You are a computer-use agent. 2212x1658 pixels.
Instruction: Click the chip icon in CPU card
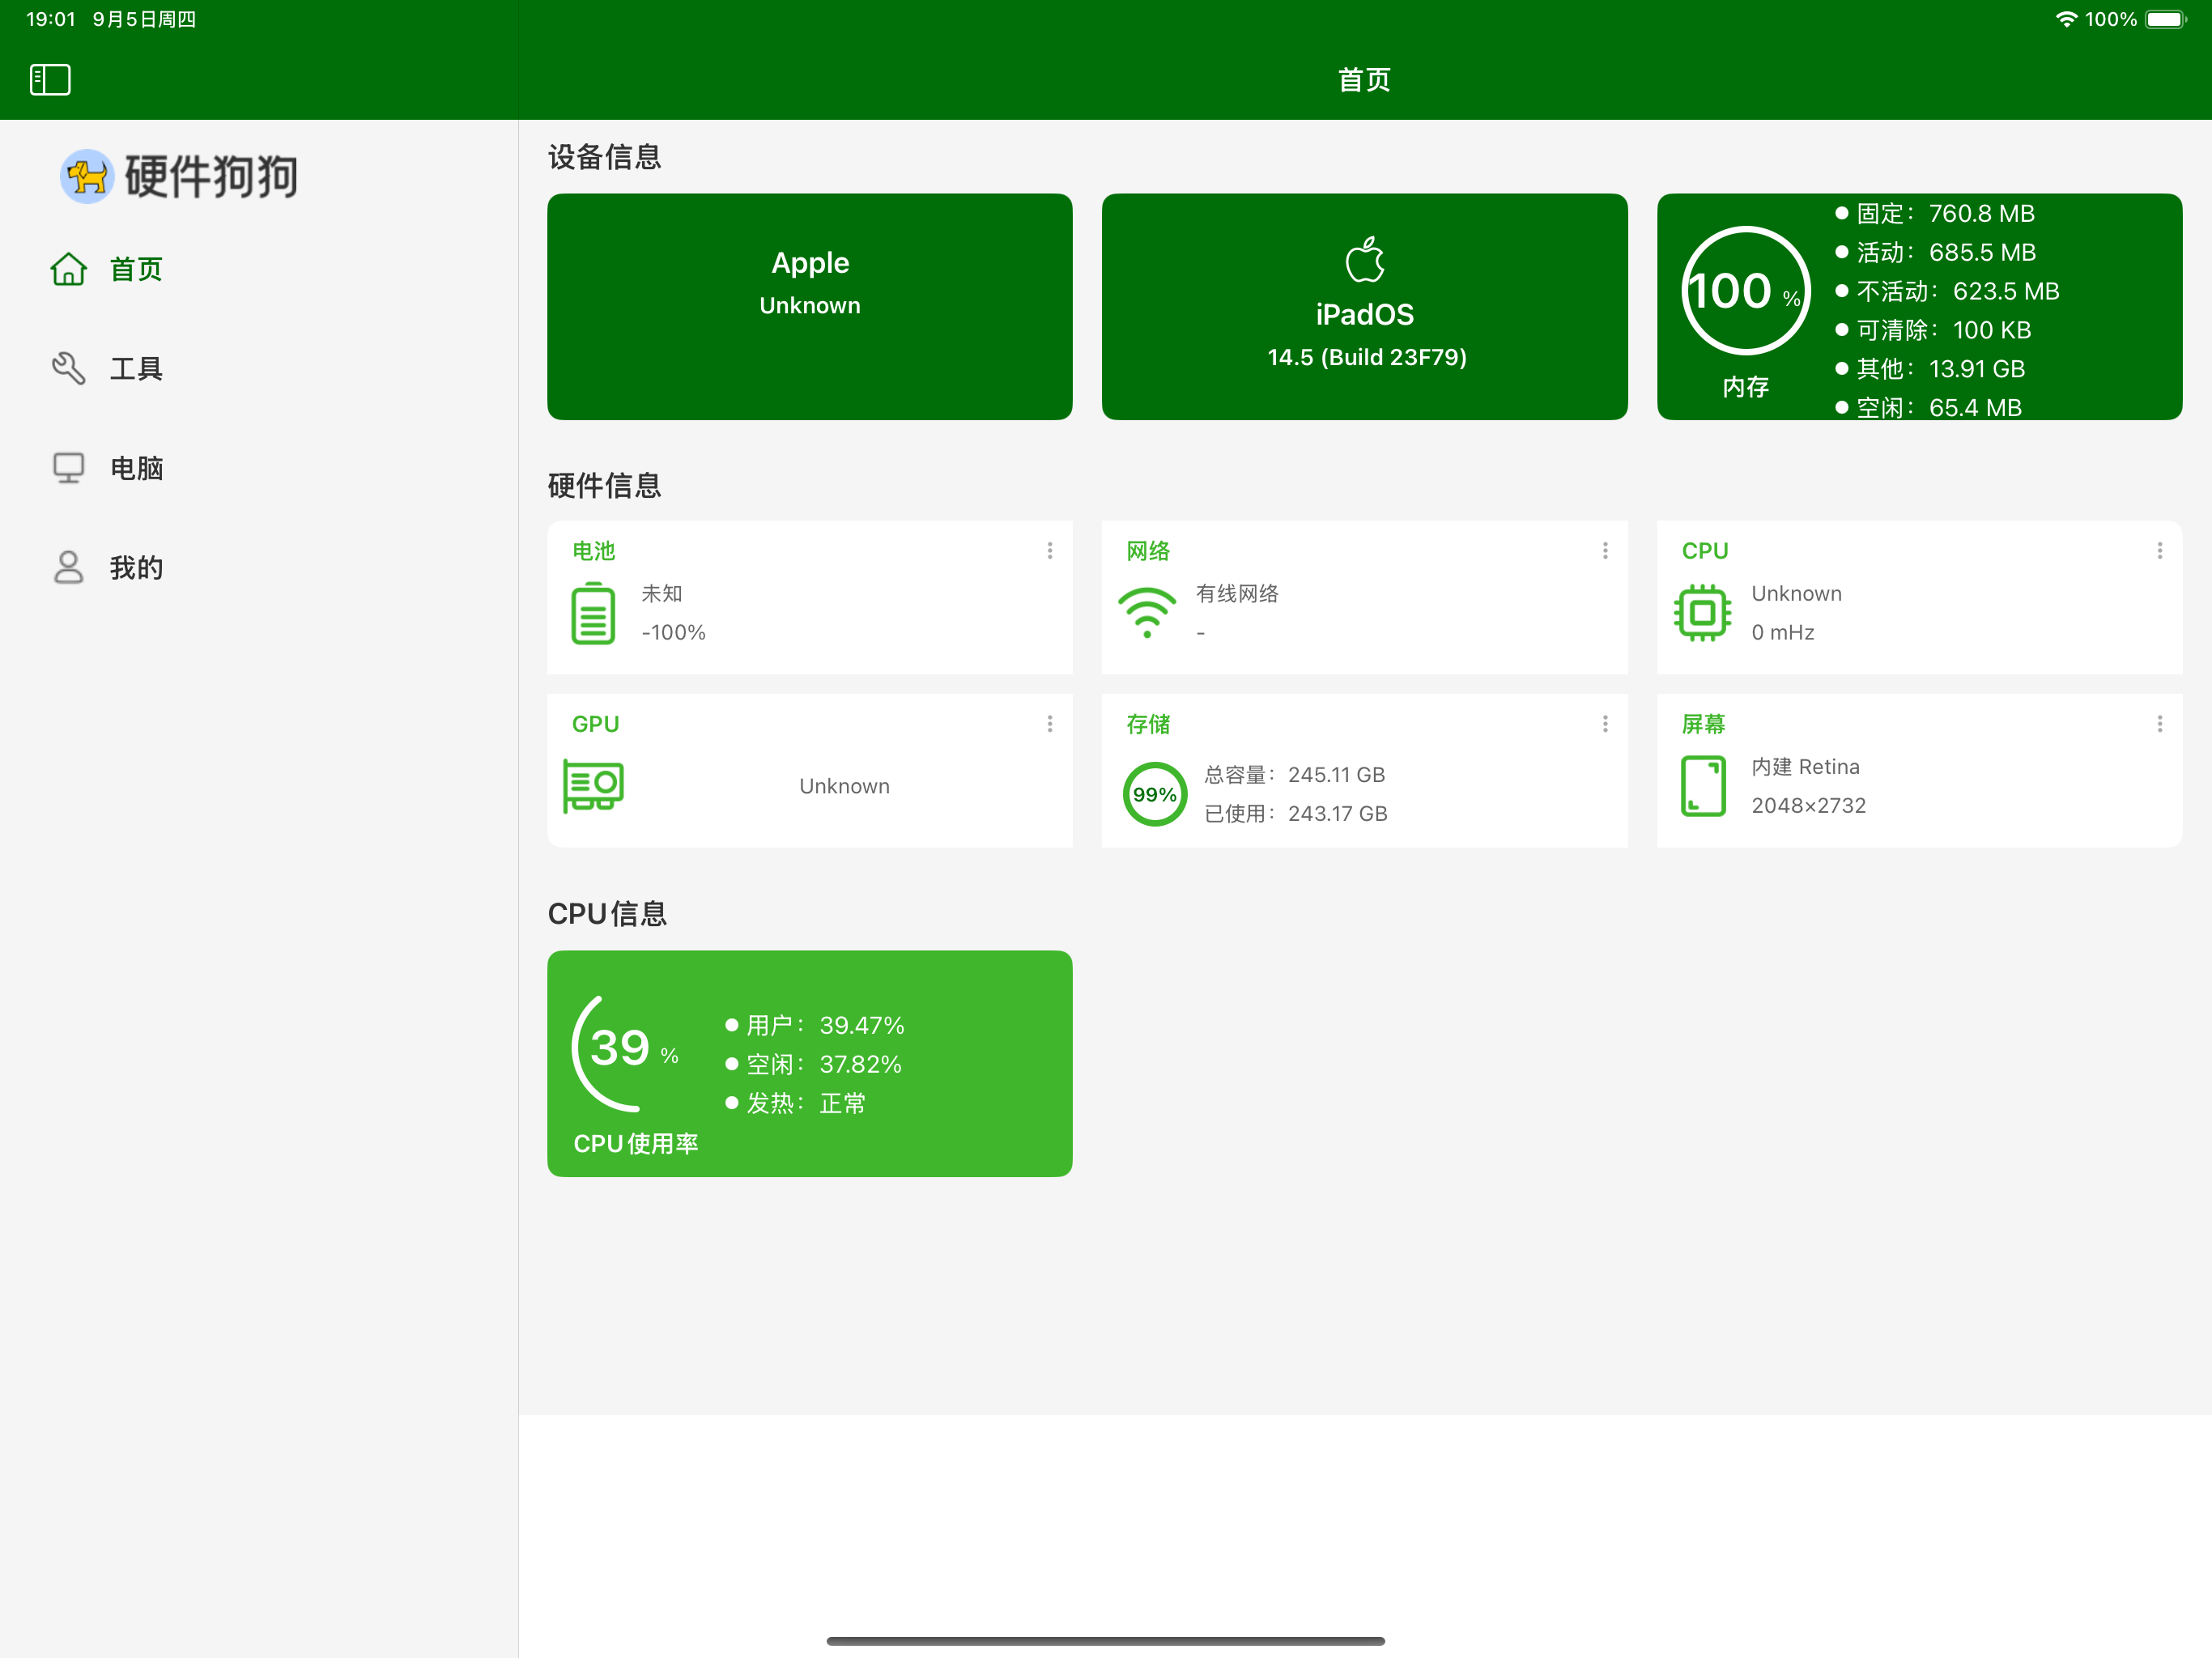(1702, 613)
